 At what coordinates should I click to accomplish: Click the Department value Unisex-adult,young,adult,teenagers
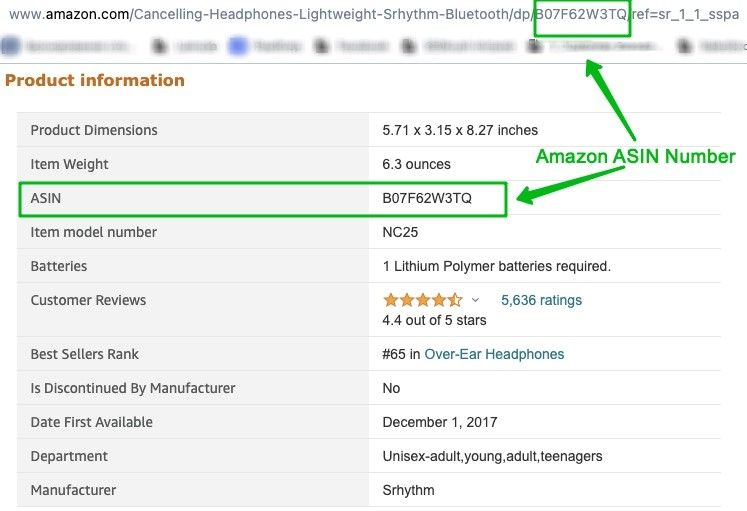point(492,456)
